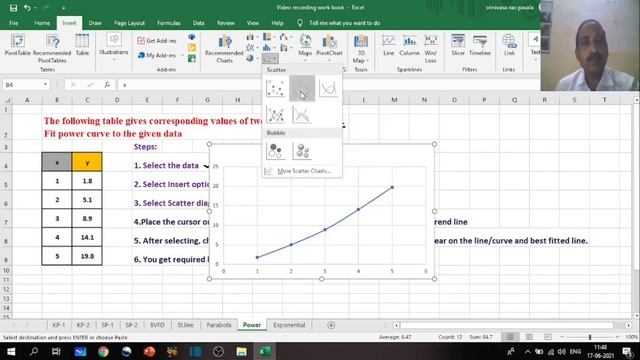Click Get Add-ins
The image size is (640, 360).
click(158, 40)
